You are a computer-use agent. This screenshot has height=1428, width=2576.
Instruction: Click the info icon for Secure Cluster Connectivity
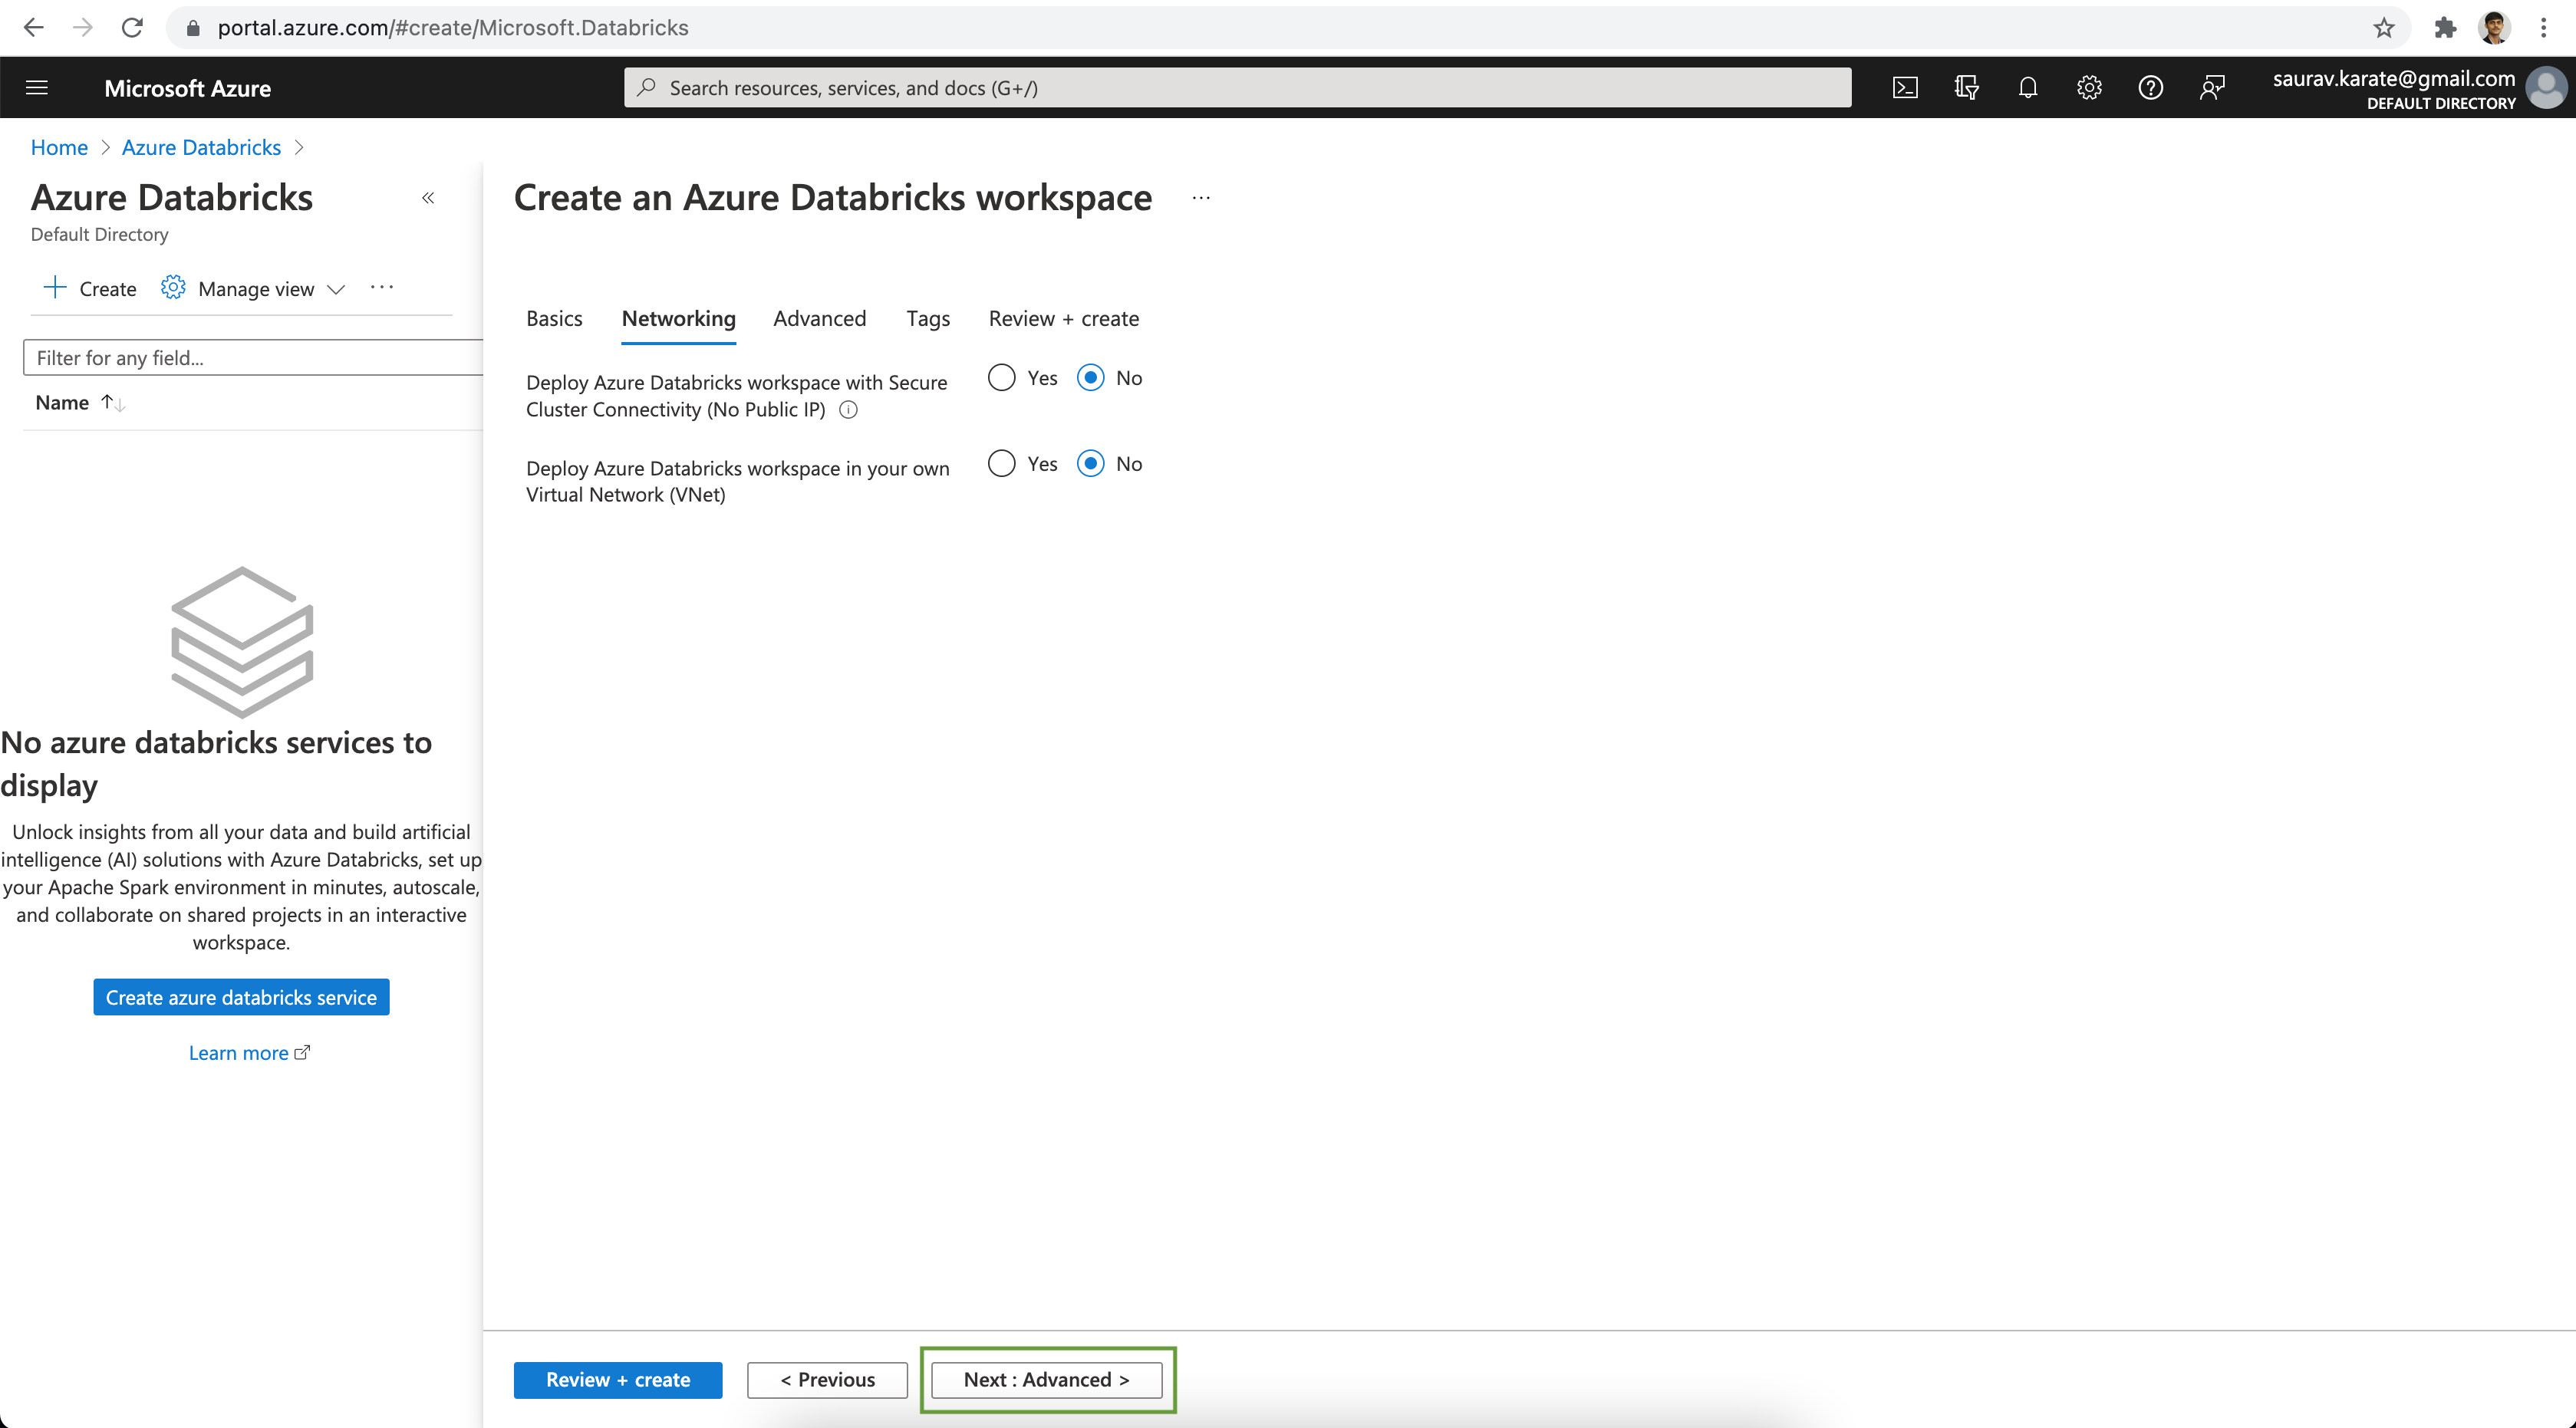pyautogui.click(x=848, y=410)
